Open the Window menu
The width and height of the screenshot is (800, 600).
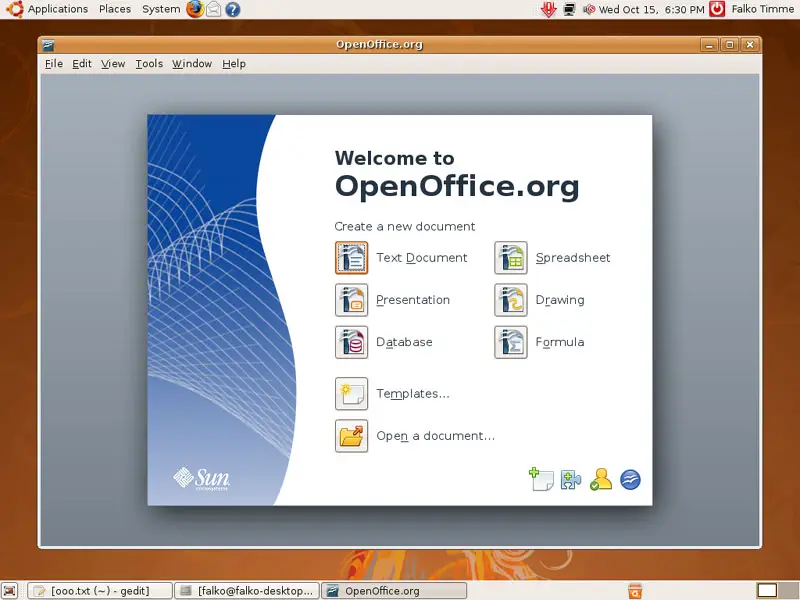pos(192,64)
